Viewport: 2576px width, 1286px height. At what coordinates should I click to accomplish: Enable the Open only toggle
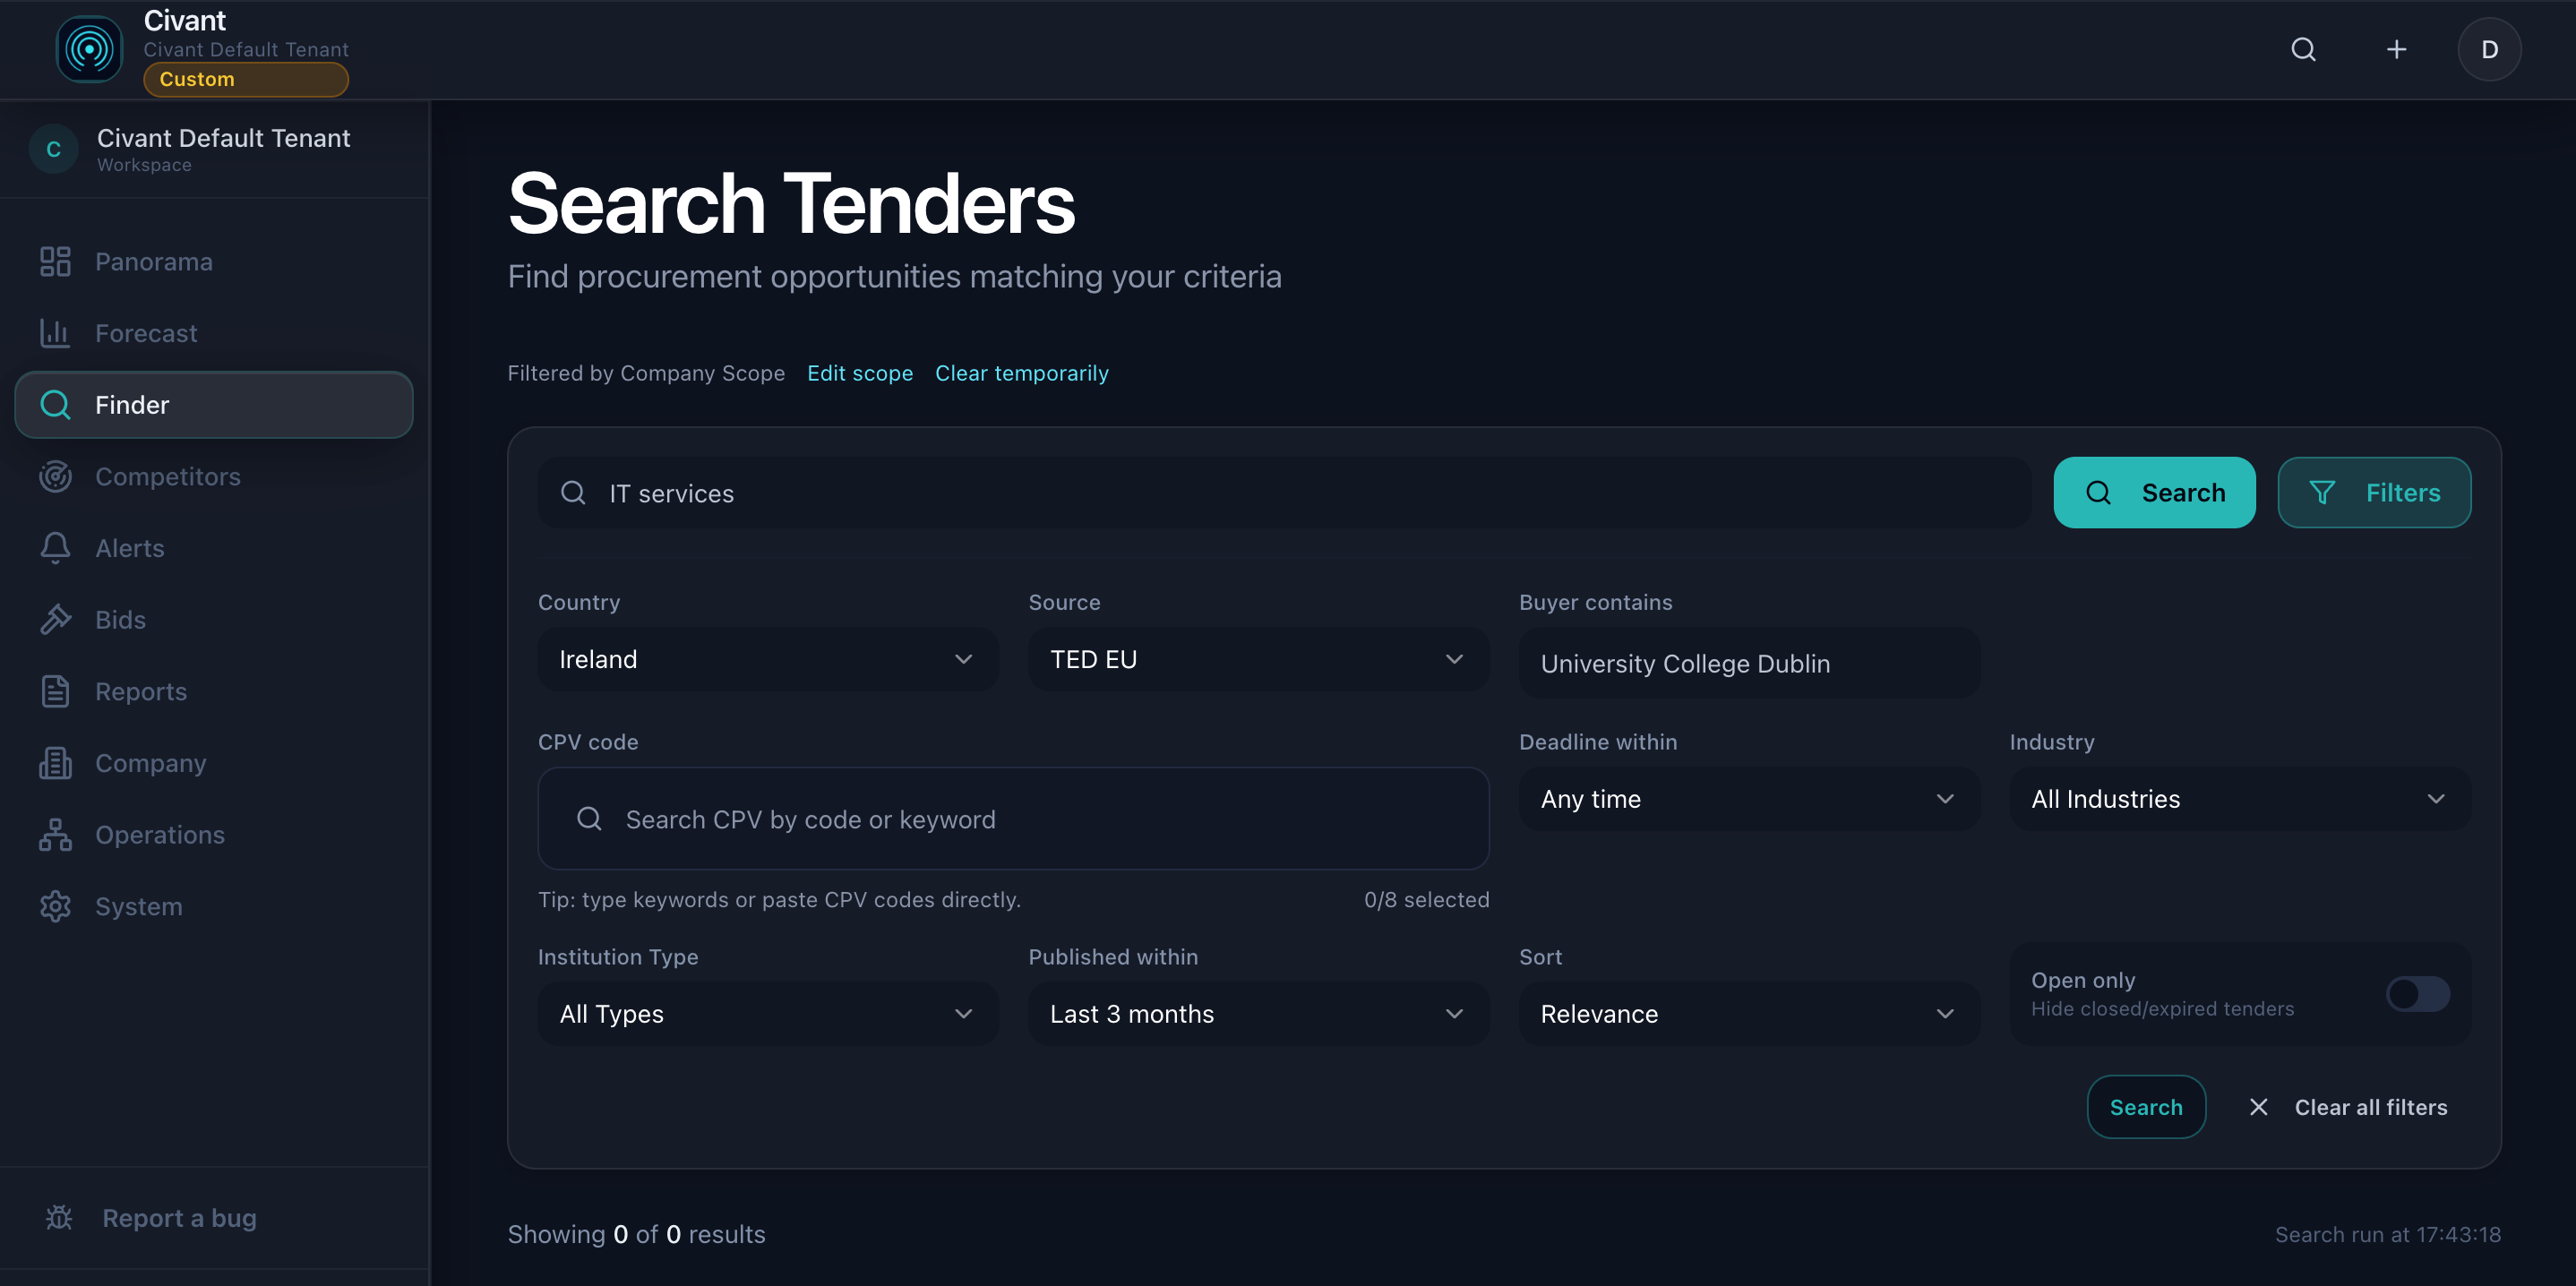2417,993
